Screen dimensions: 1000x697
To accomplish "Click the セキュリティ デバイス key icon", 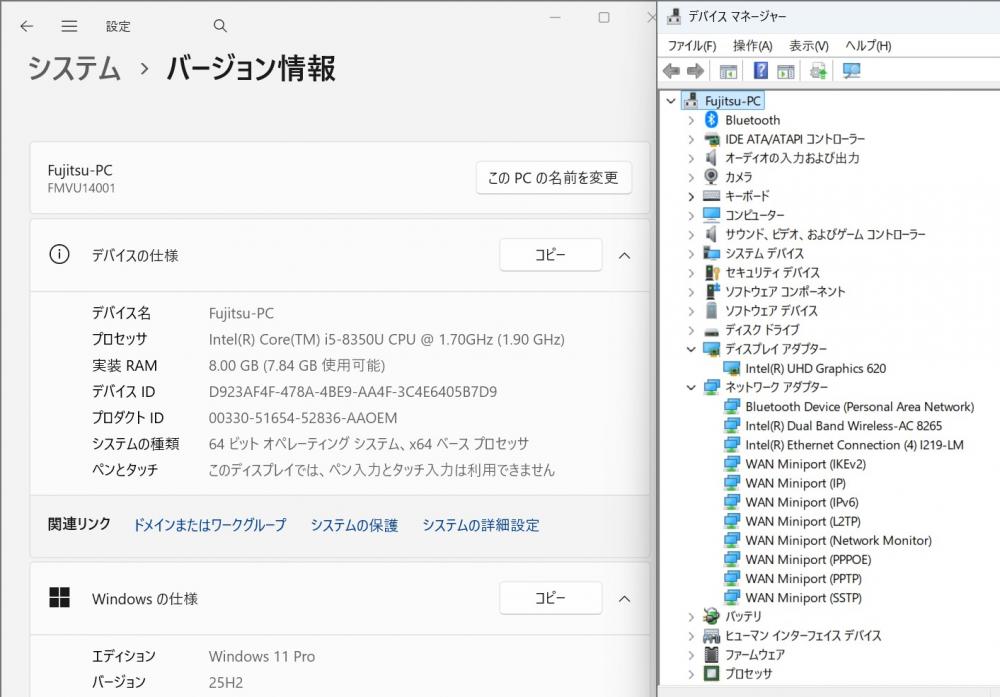I will (x=712, y=272).
